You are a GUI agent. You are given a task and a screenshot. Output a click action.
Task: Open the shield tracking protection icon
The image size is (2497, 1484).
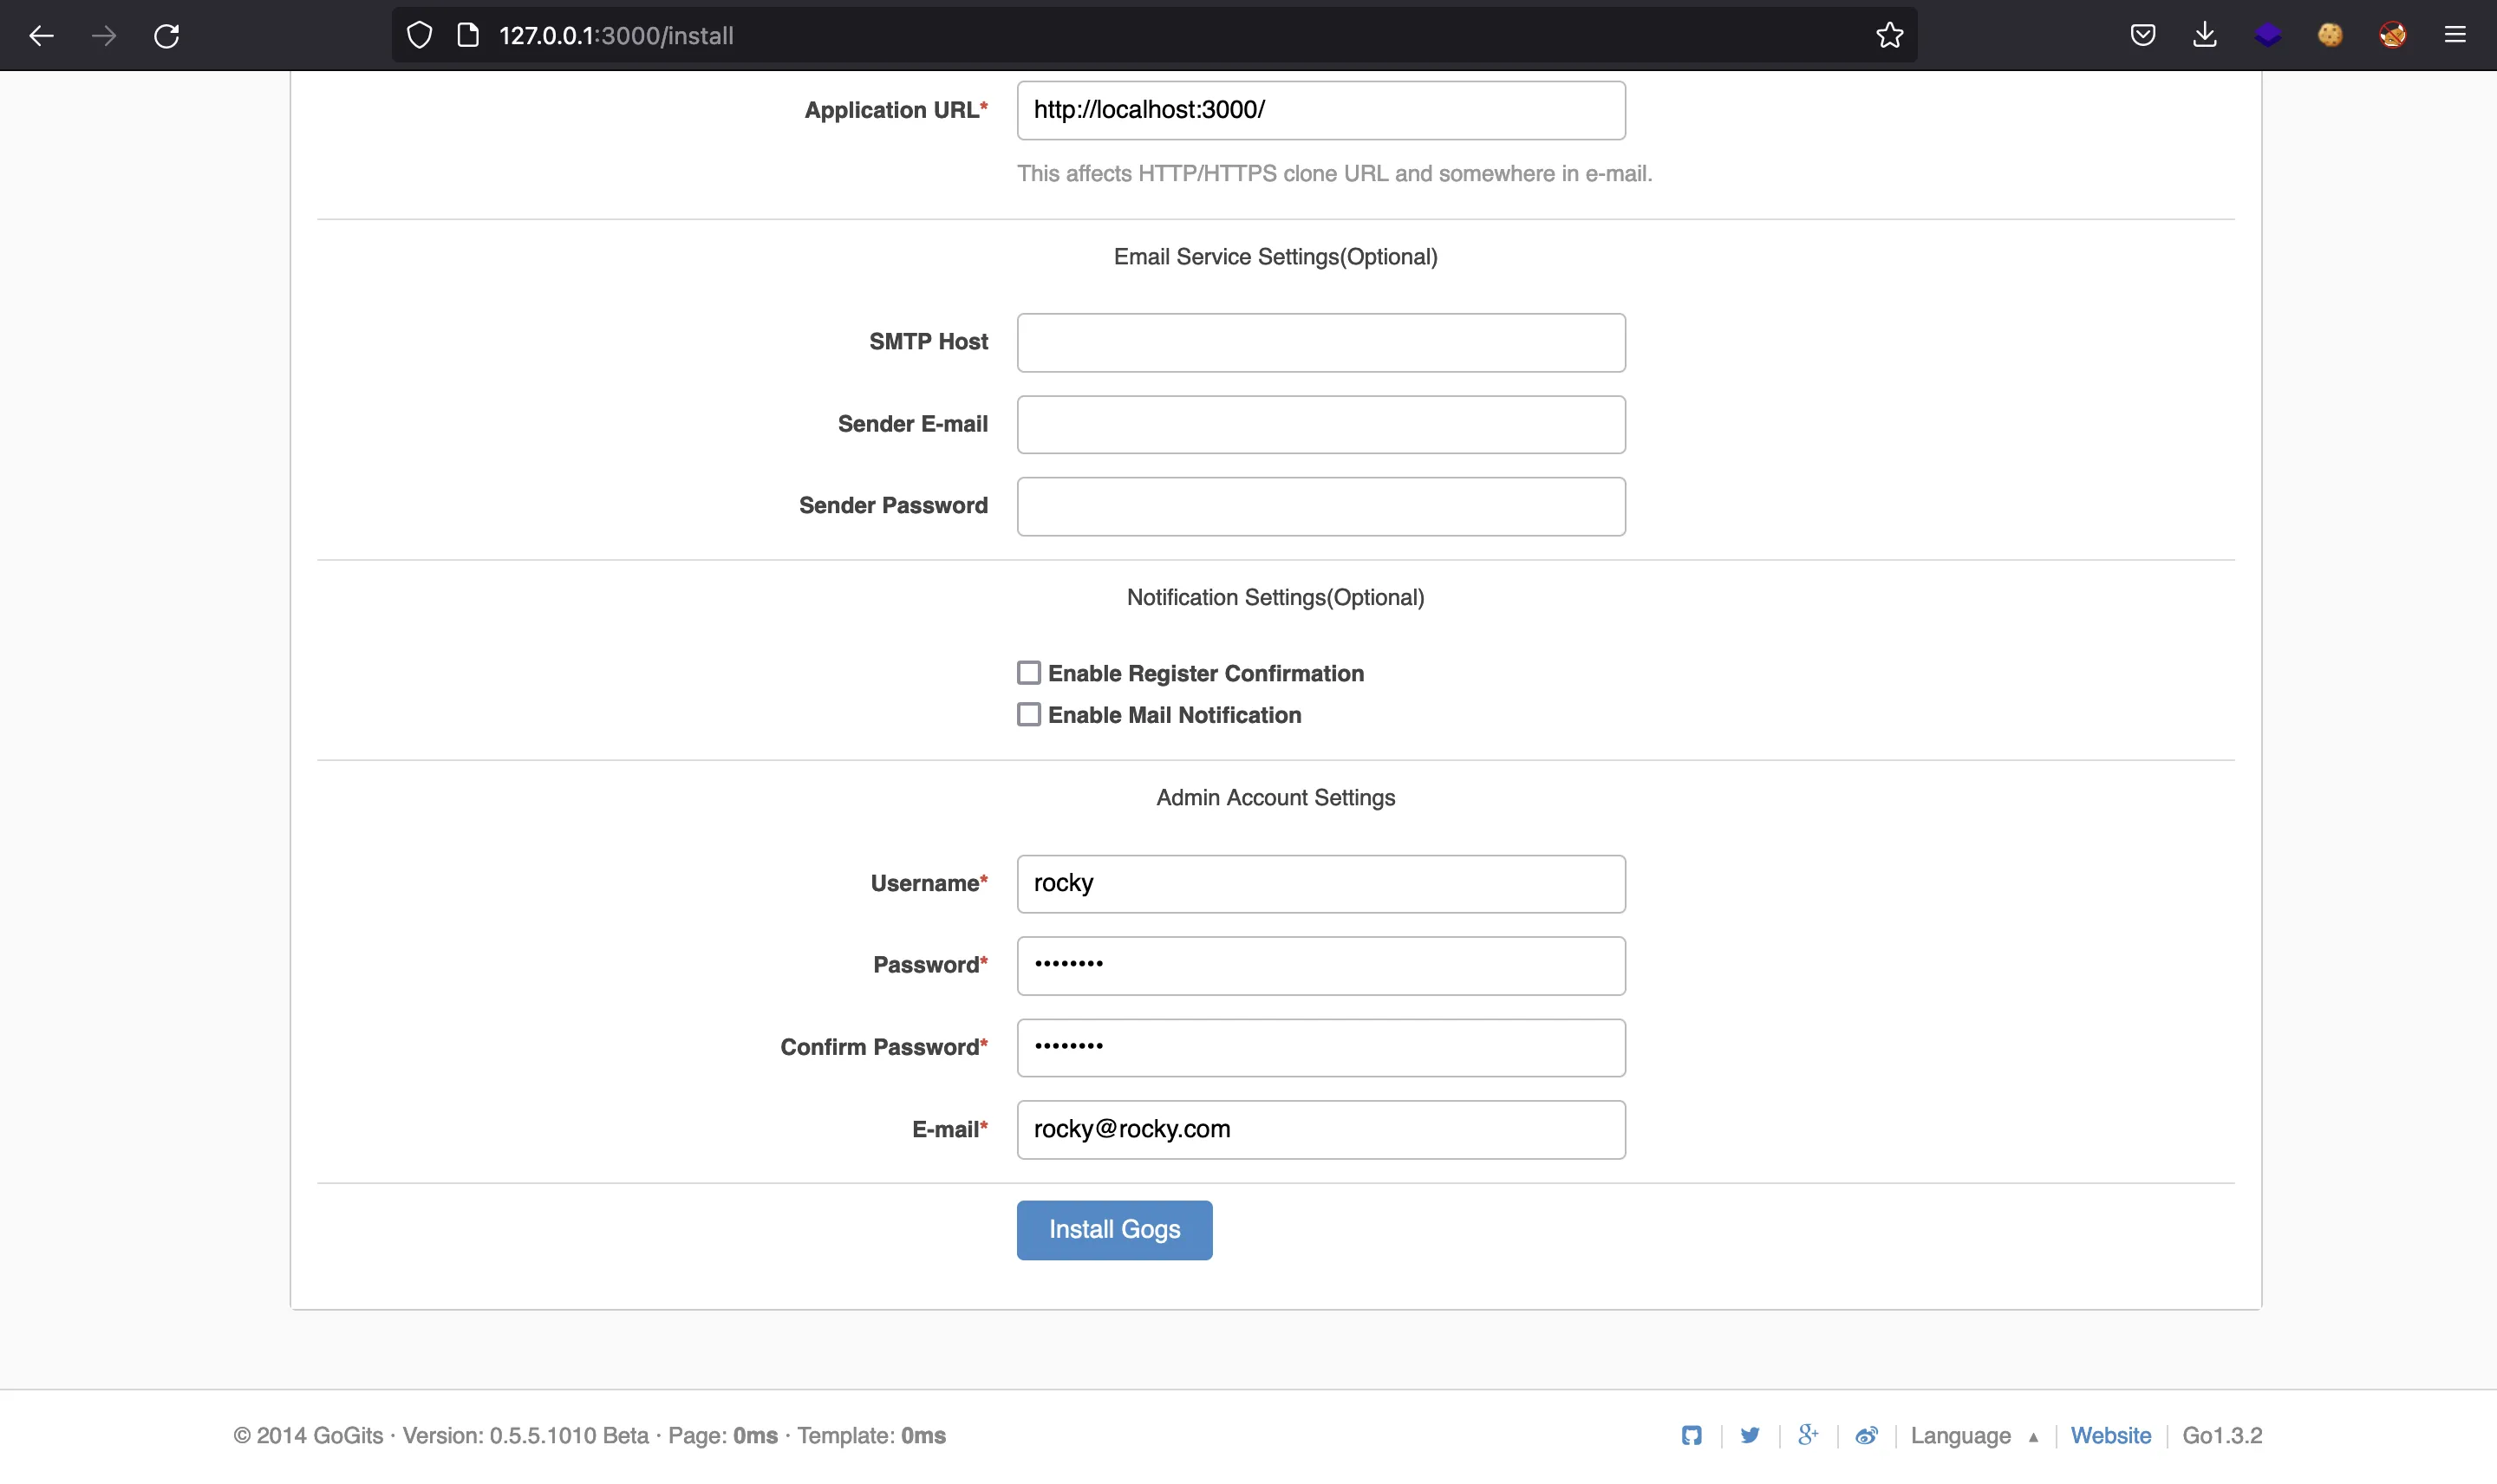pyautogui.click(x=420, y=35)
